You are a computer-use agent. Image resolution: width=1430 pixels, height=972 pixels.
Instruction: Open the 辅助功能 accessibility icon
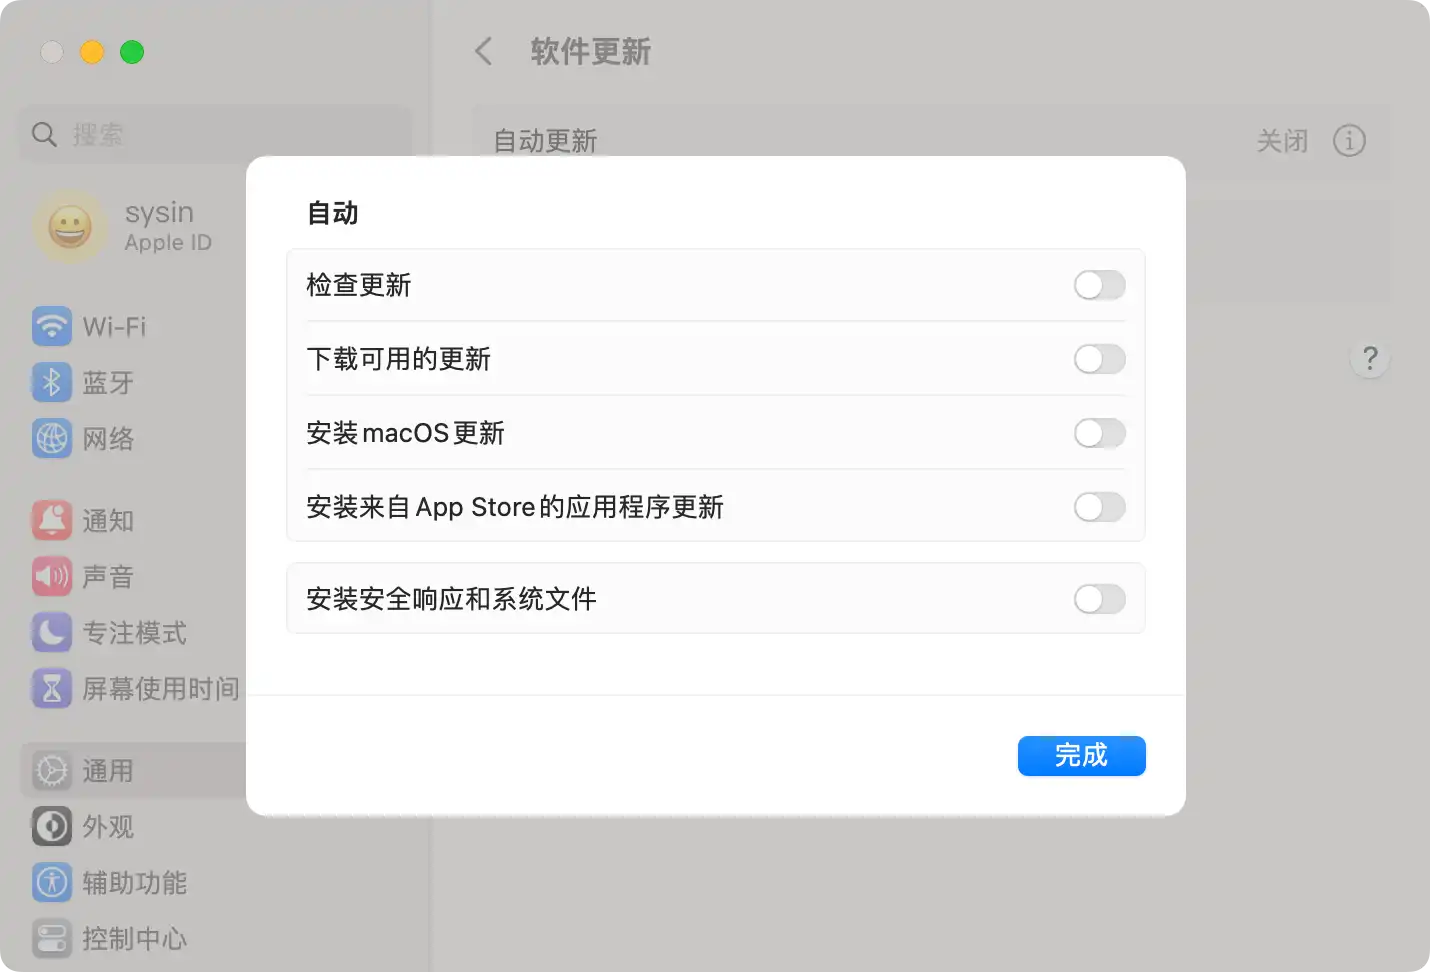point(52,882)
